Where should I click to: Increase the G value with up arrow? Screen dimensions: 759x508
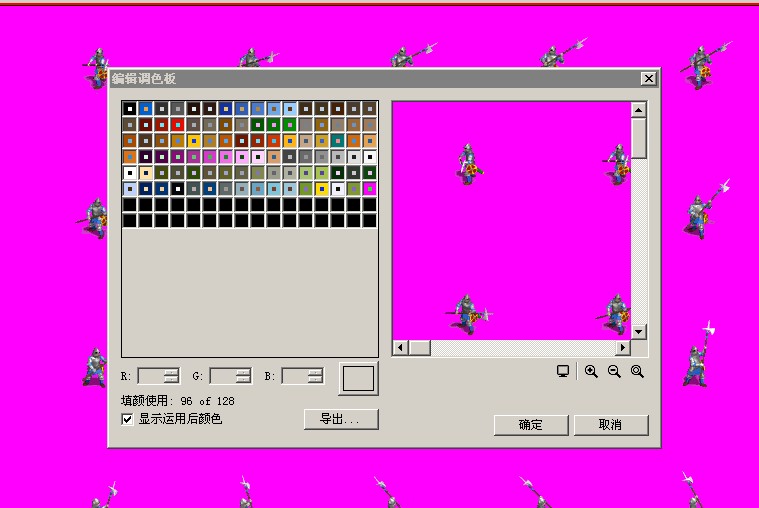click(x=243, y=372)
